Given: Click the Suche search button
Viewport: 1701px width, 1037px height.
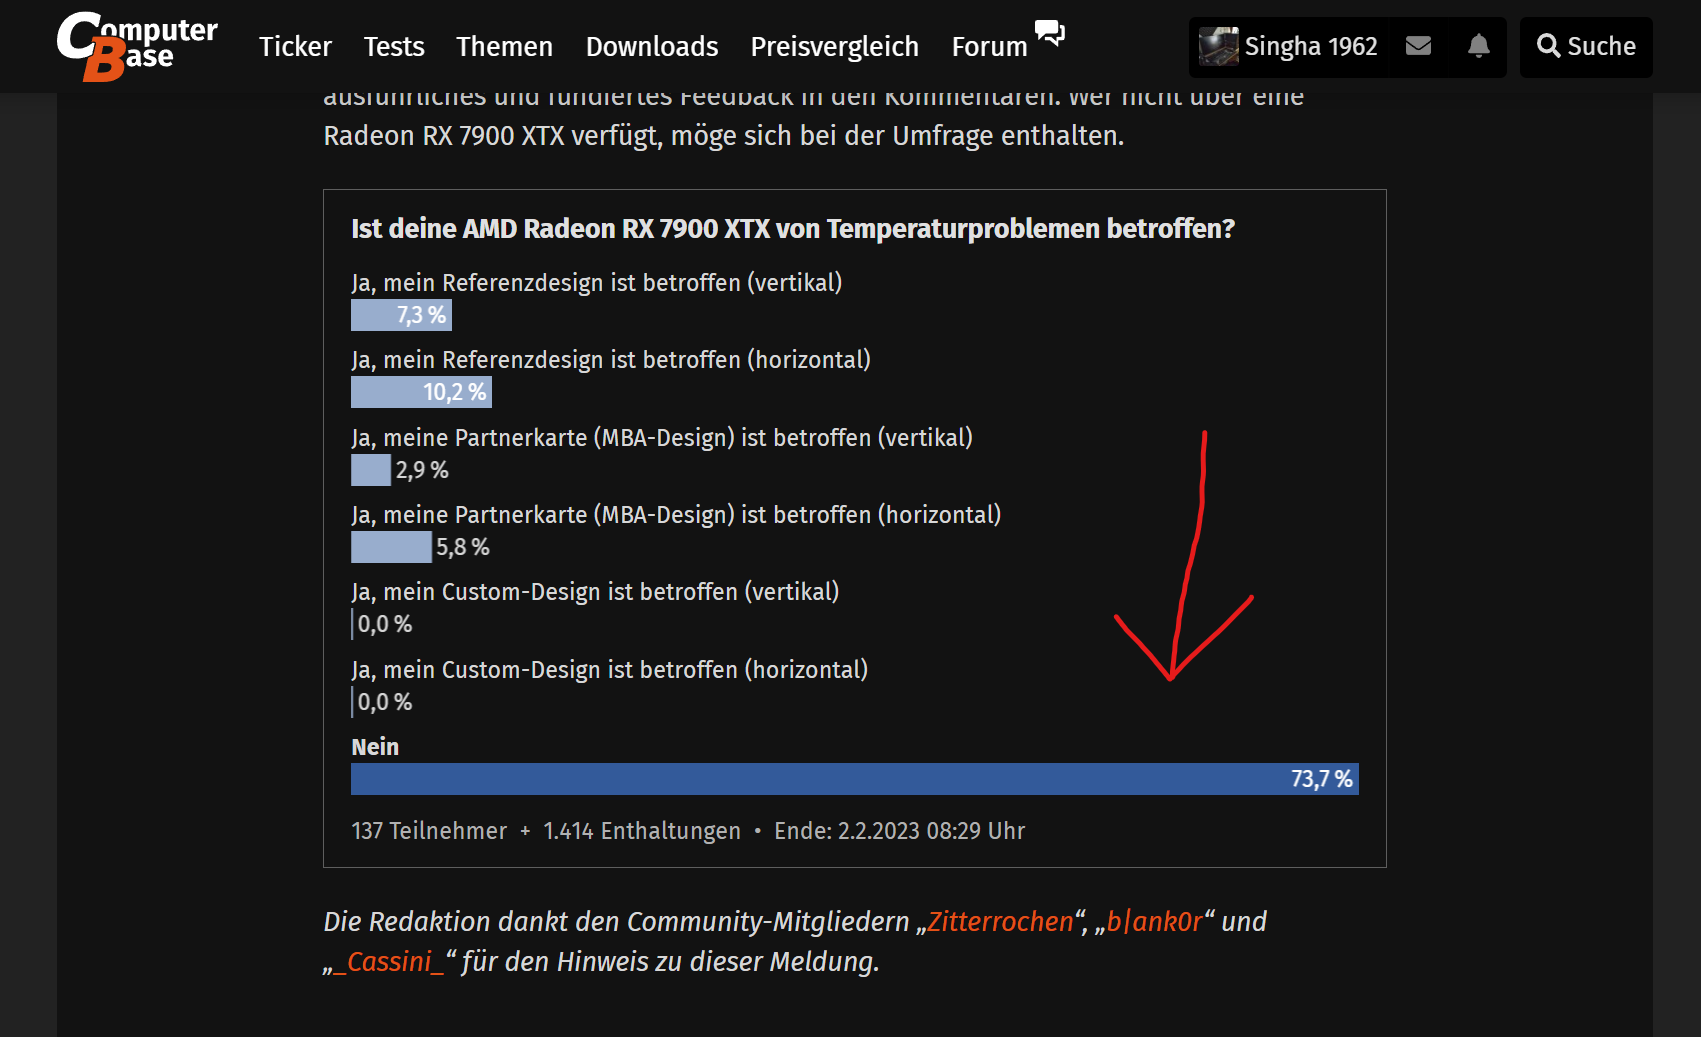Looking at the screenshot, I should (x=1586, y=47).
